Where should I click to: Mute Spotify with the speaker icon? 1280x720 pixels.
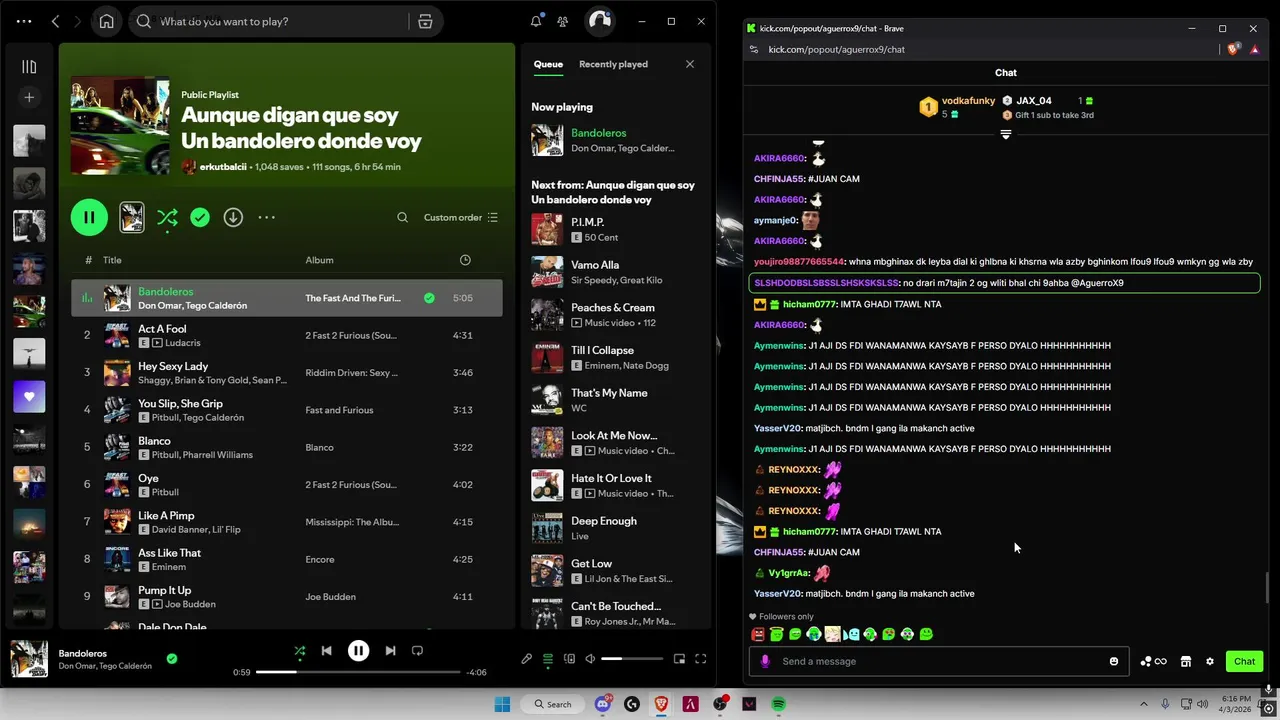click(590, 659)
